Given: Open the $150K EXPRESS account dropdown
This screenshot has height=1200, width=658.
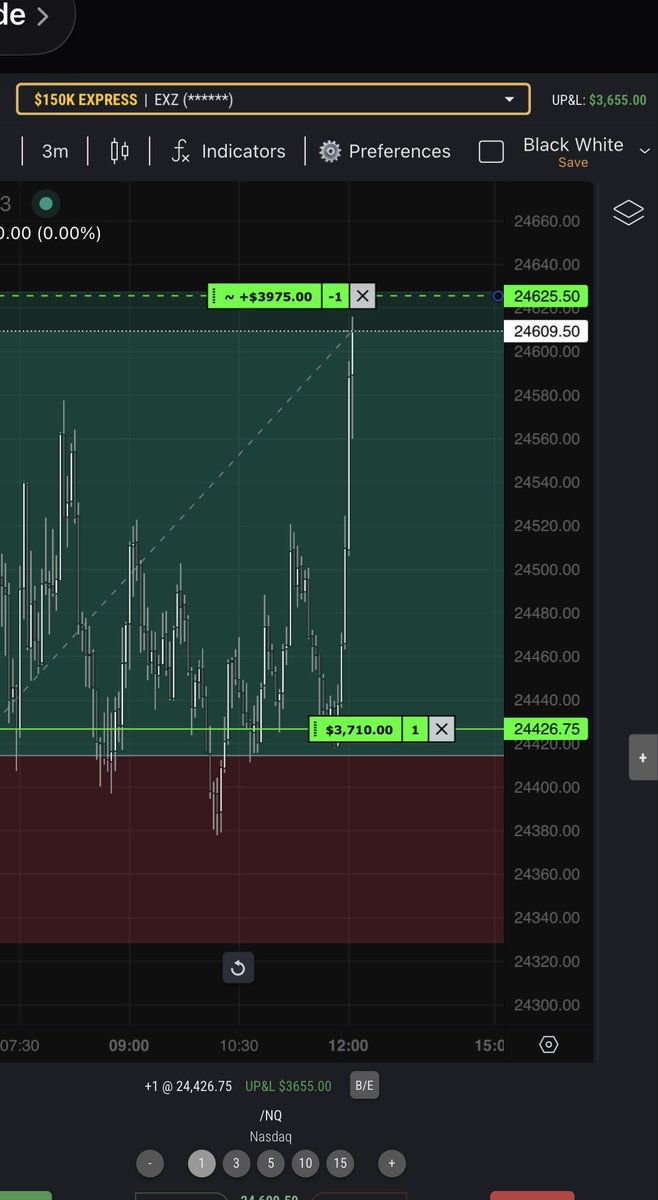Looking at the screenshot, I should (x=272, y=99).
